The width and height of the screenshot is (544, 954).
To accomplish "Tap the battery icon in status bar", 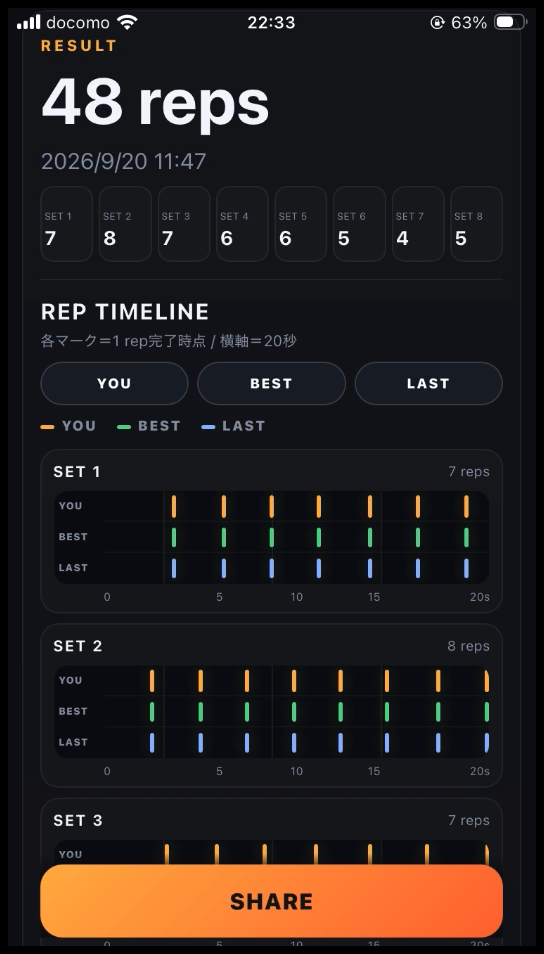I will 511,23.
